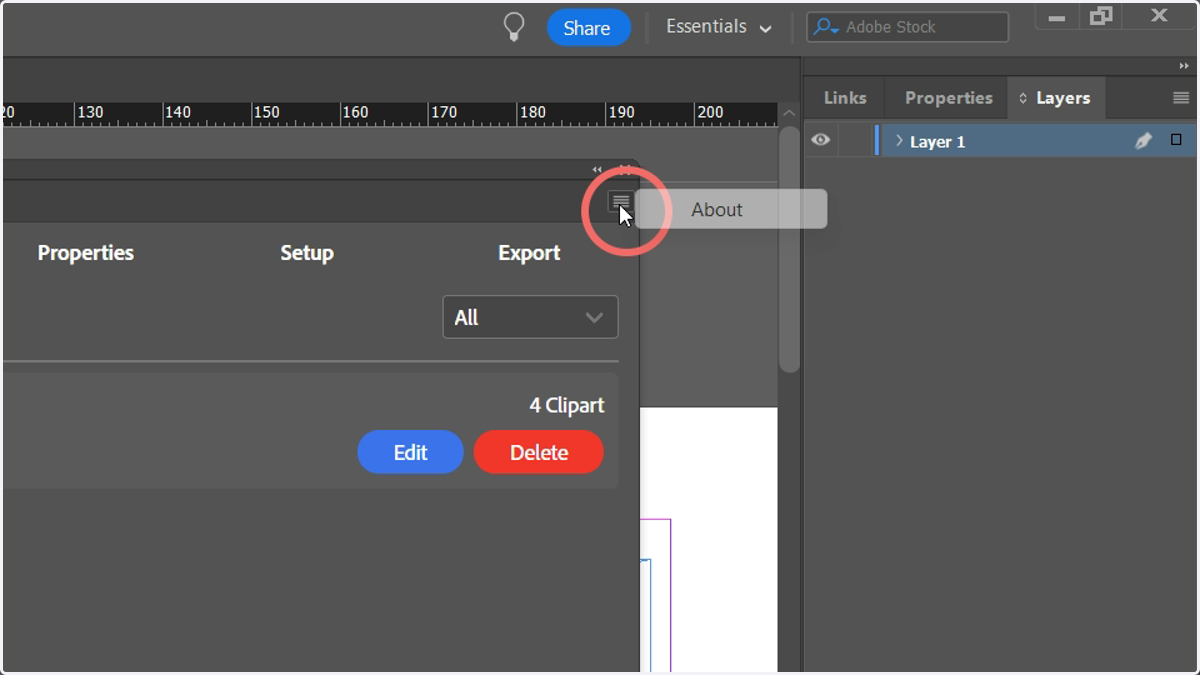Collapse the plugin panel double-arrow icon

[597, 169]
